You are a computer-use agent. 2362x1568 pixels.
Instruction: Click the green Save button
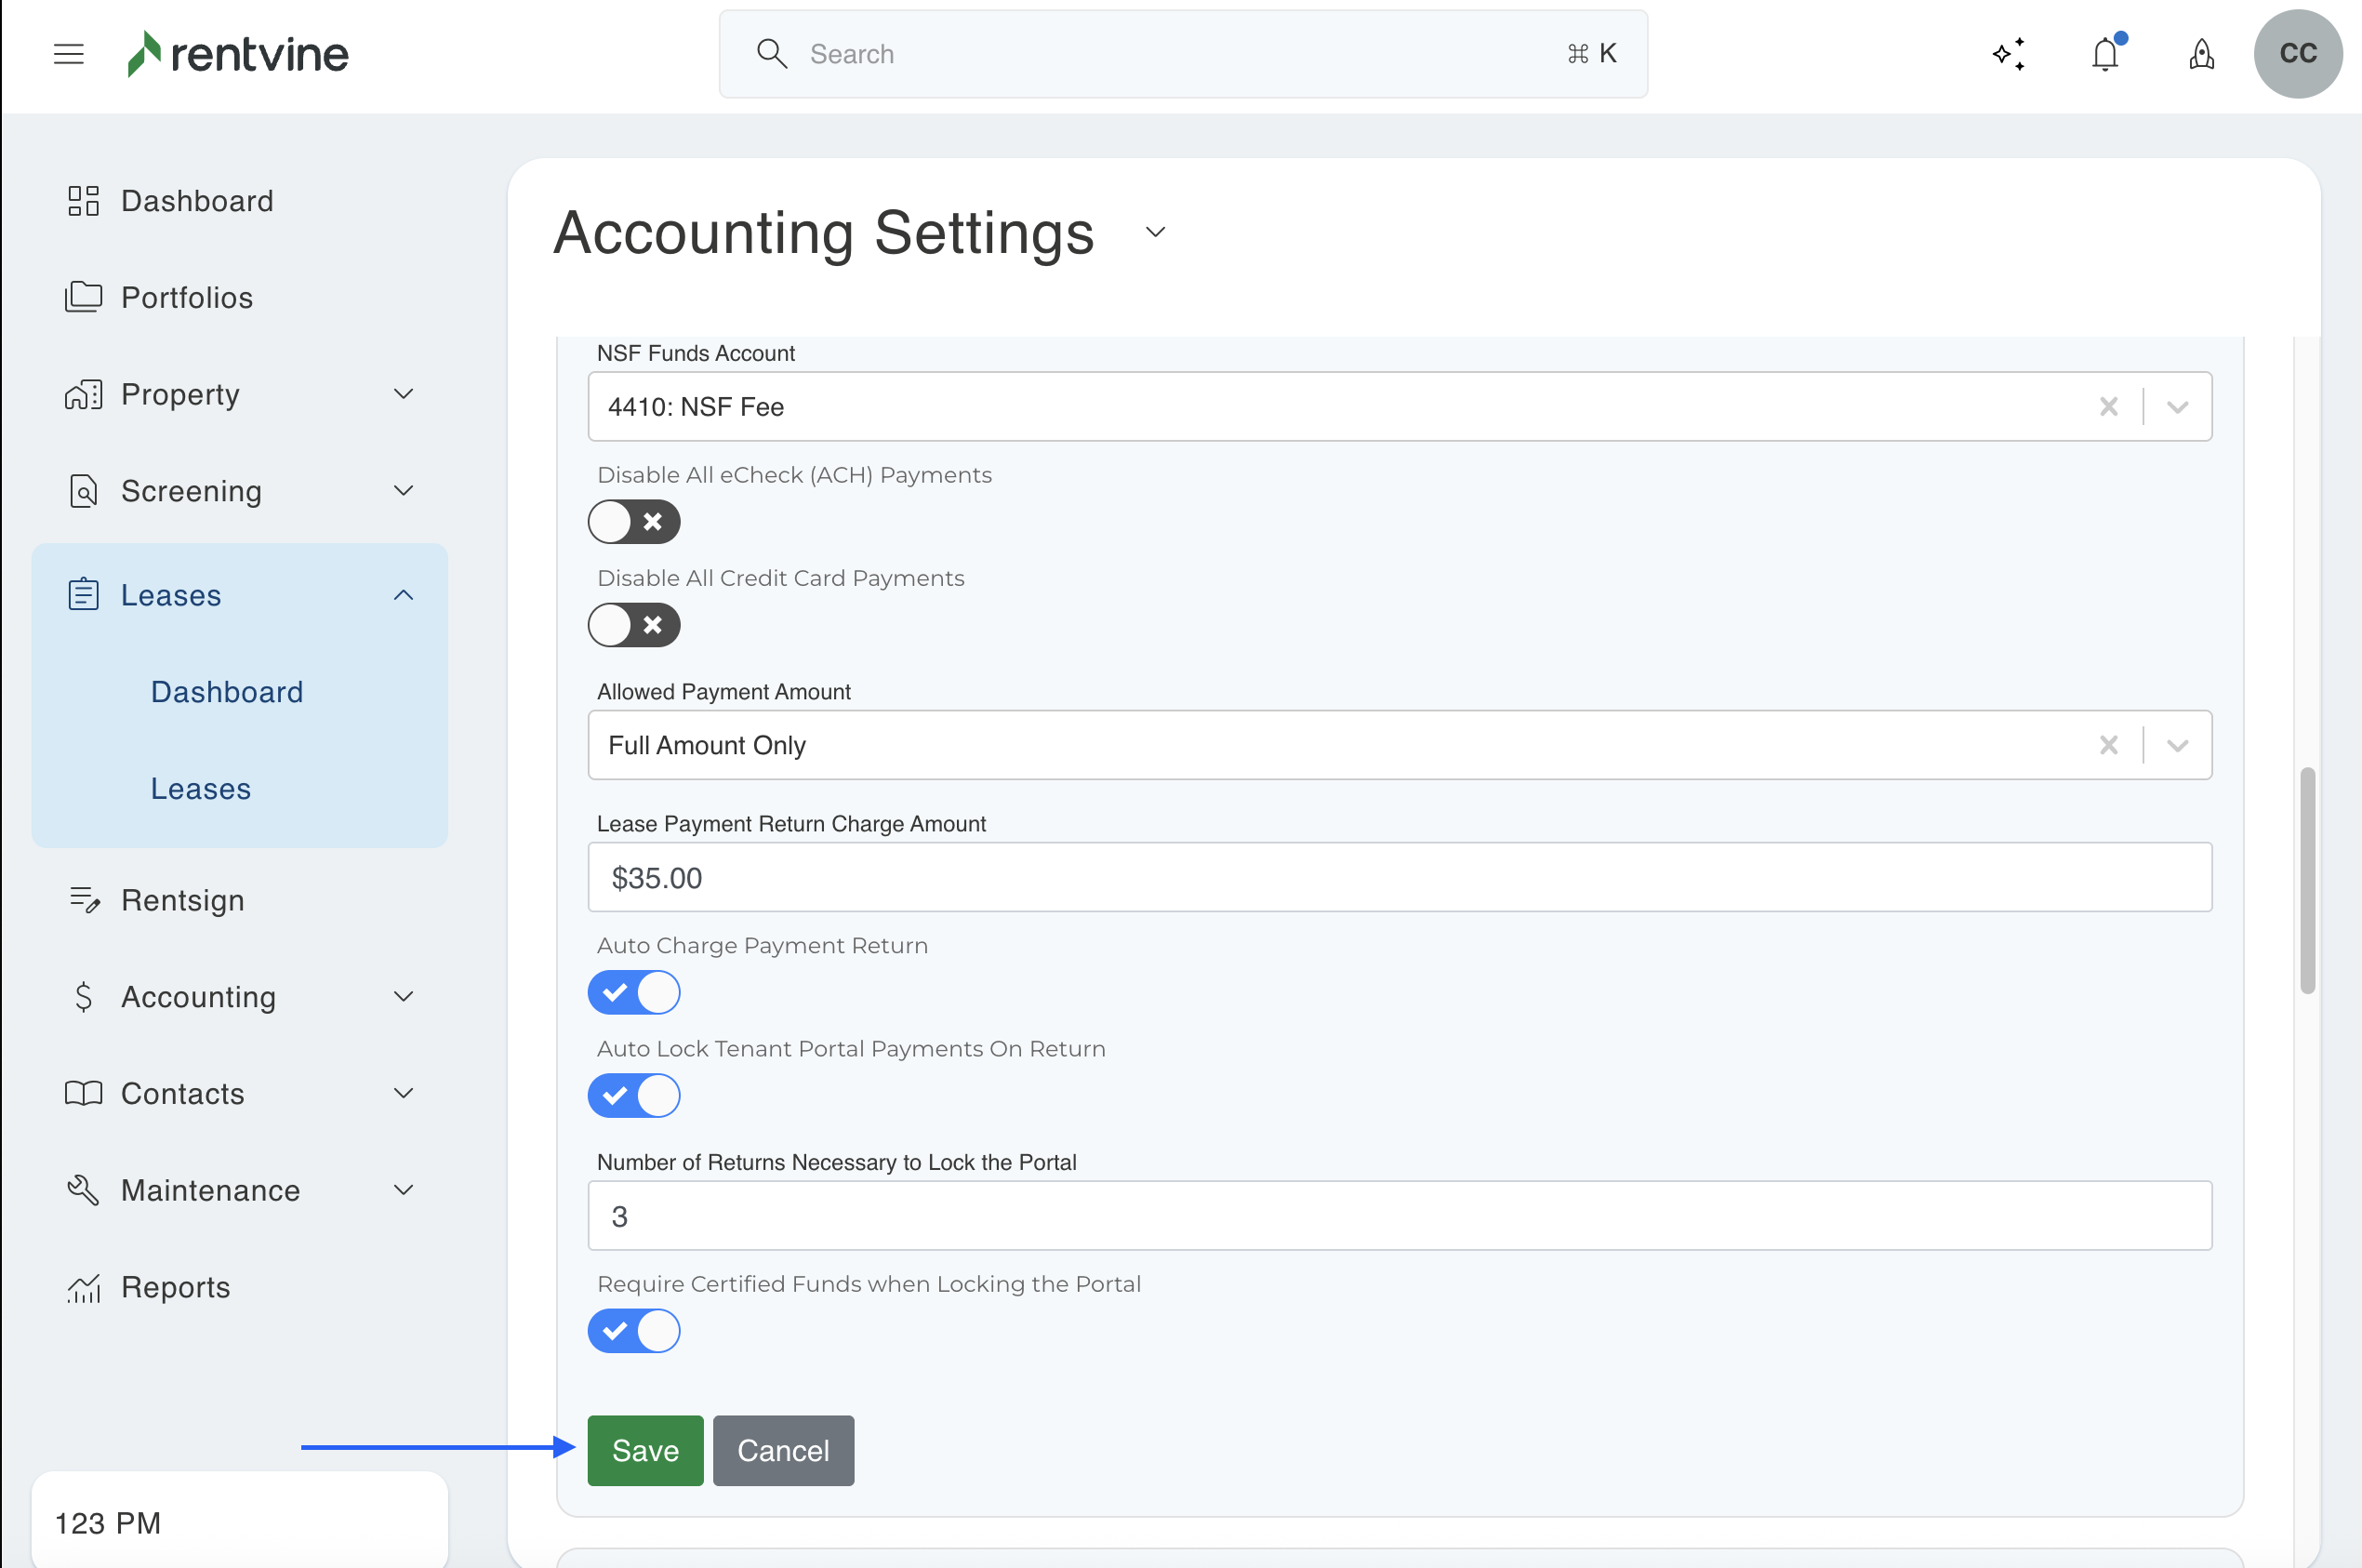(x=645, y=1451)
